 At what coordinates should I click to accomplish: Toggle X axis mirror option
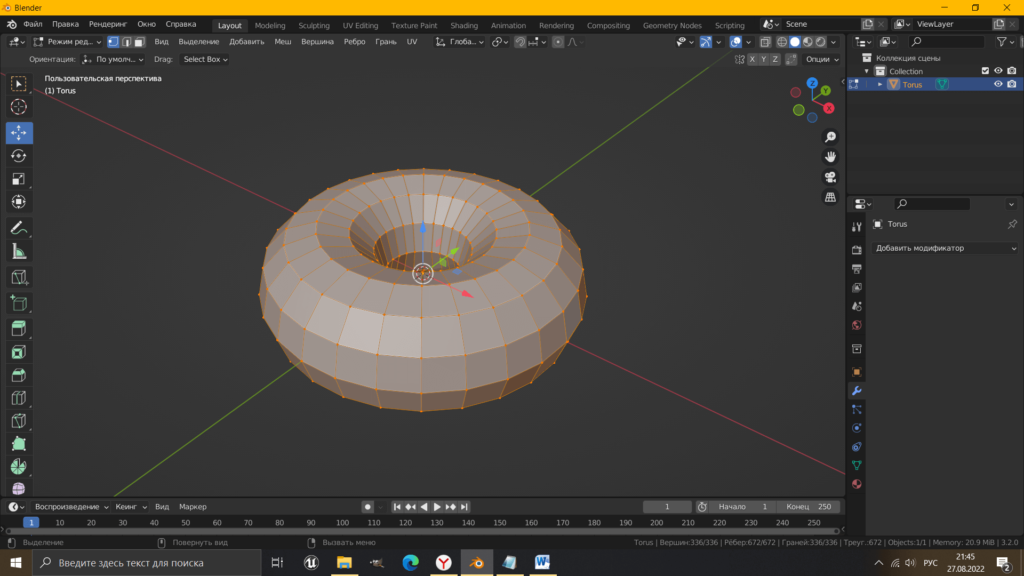click(x=750, y=60)
